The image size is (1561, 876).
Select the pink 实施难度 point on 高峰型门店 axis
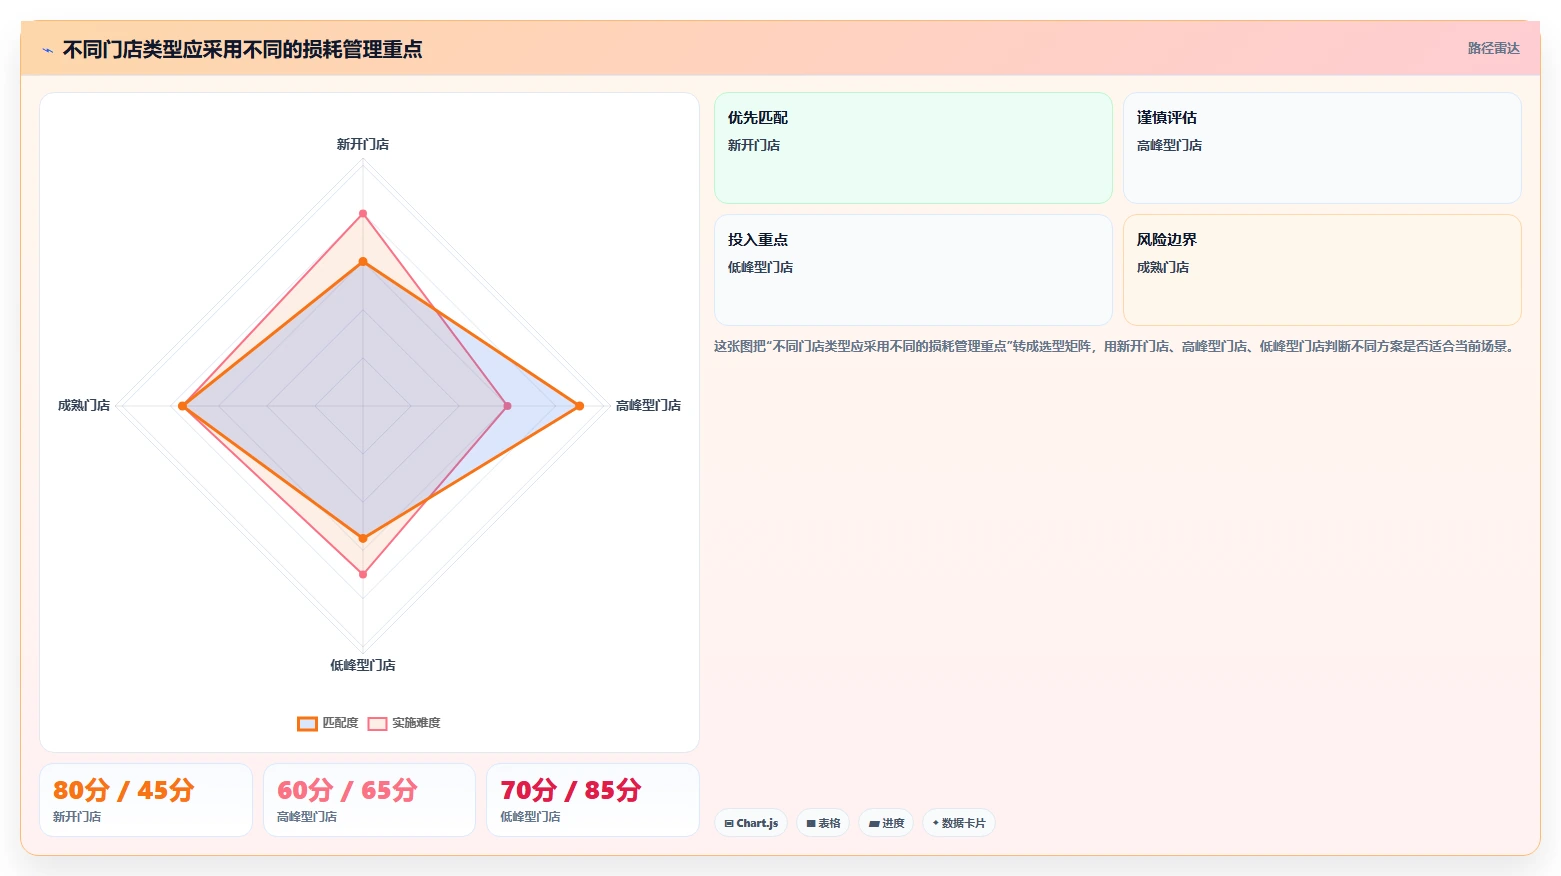tap(507, 406)
